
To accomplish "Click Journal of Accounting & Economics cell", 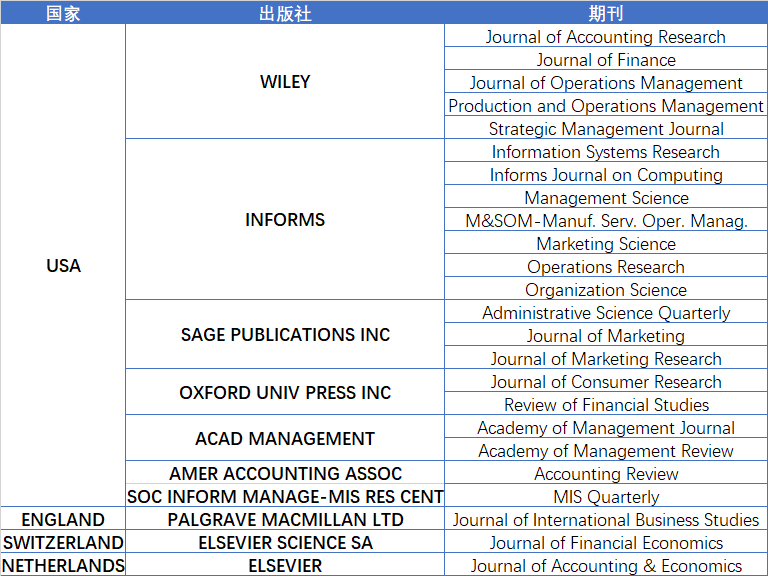I will click(606, 565).
